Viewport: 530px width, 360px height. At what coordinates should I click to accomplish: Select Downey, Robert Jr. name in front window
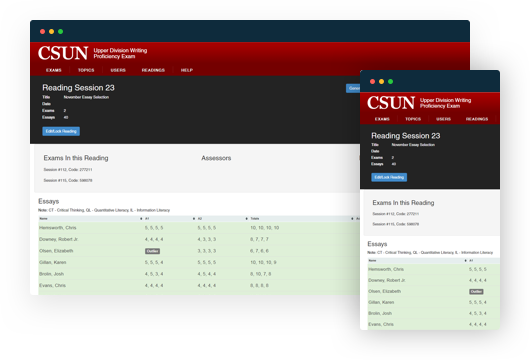[387, 280]
